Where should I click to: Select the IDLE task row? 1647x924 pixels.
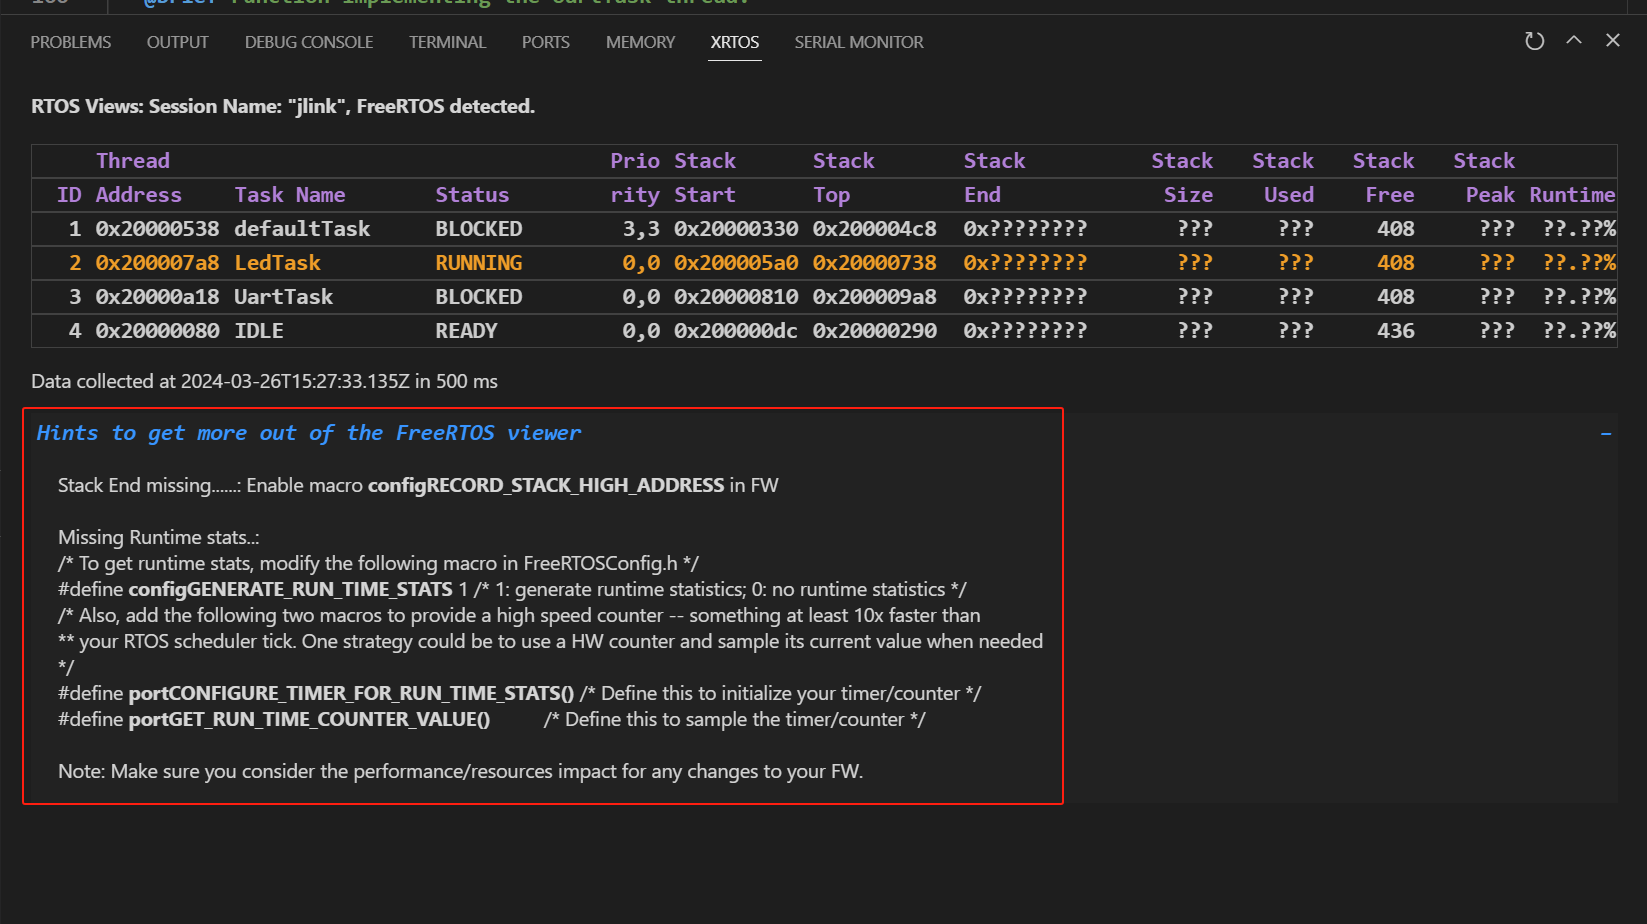click(824, 331)
